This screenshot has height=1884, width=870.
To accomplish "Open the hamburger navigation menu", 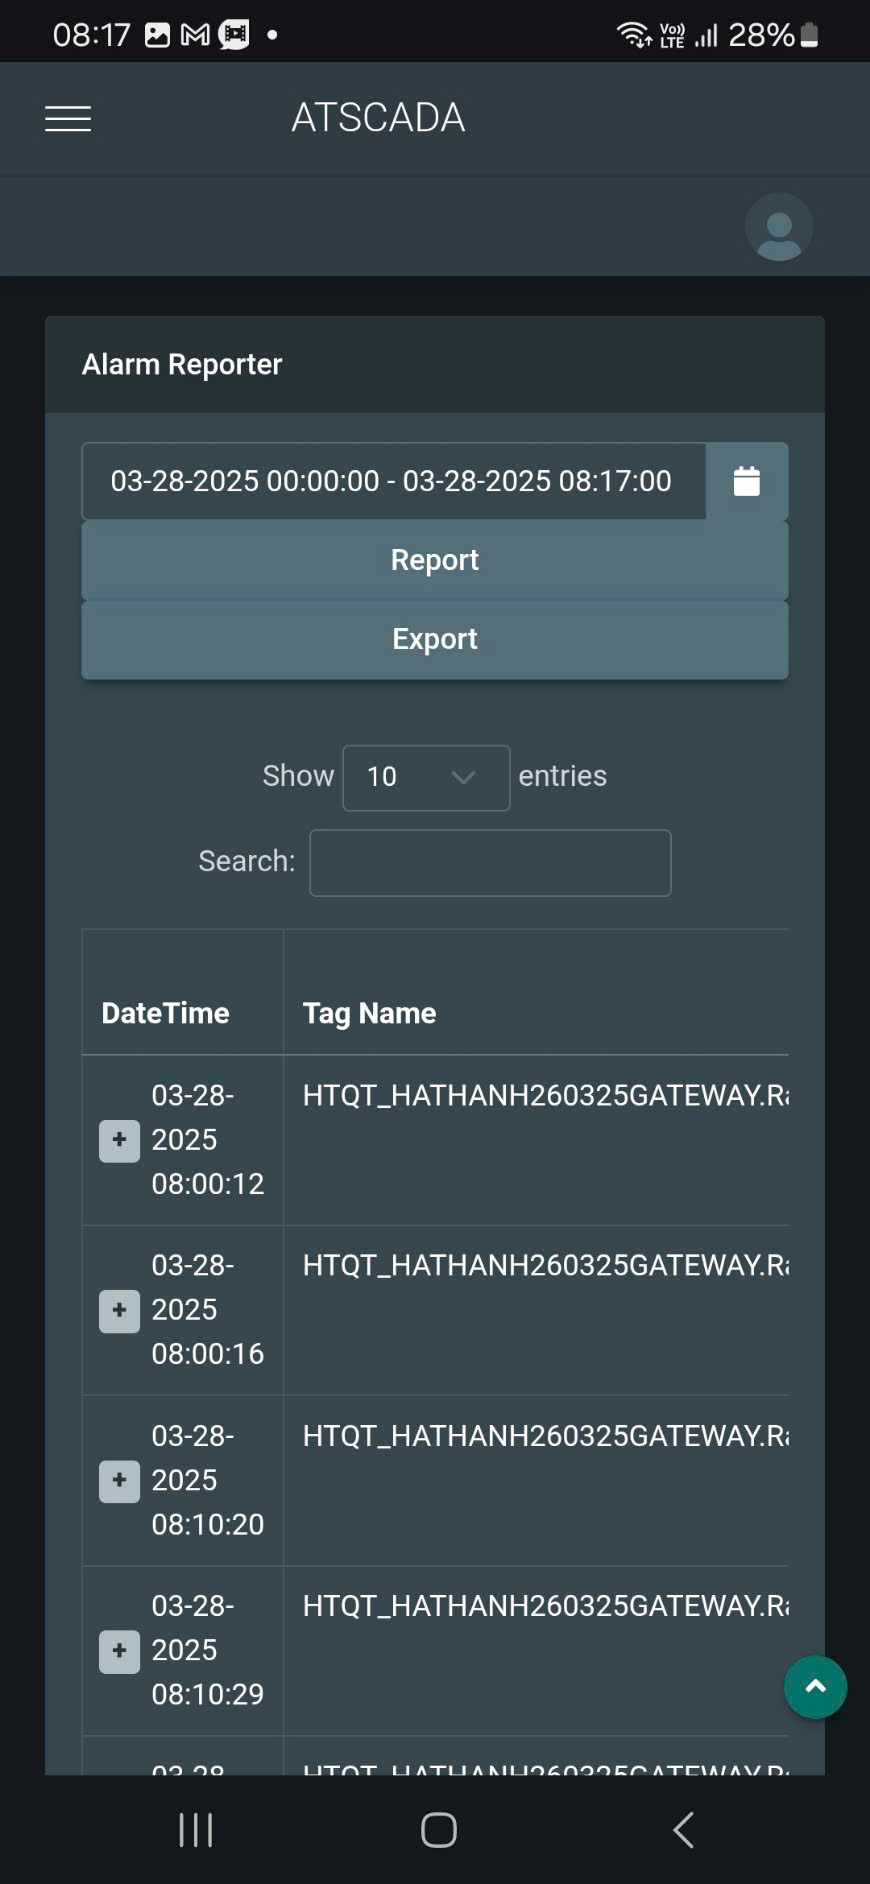I will (x=68, y=118).
